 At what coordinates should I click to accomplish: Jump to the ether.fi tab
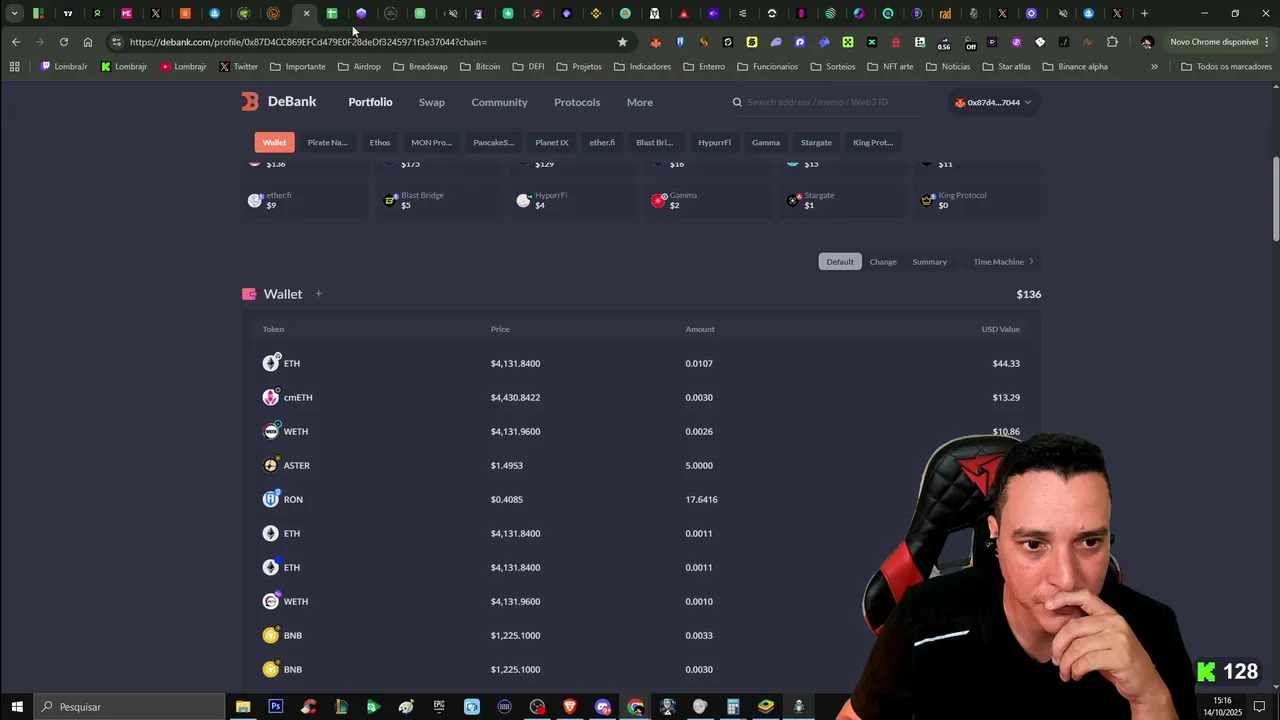coord(602,142)
